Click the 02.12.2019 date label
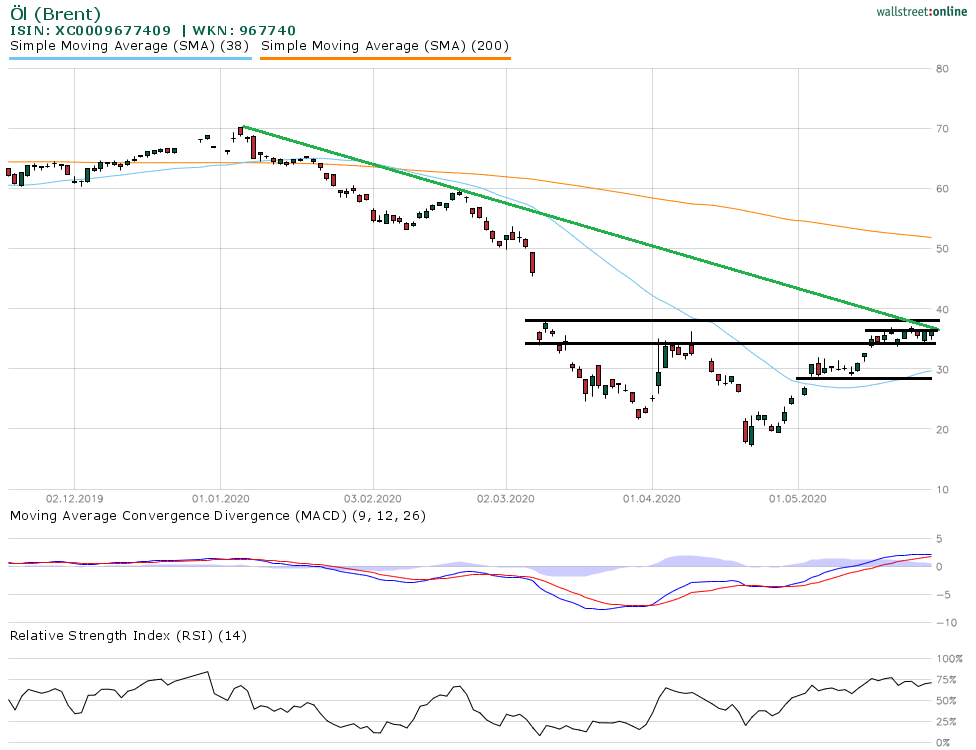Viewport: 976px width, 750px height. pos(75,497)
